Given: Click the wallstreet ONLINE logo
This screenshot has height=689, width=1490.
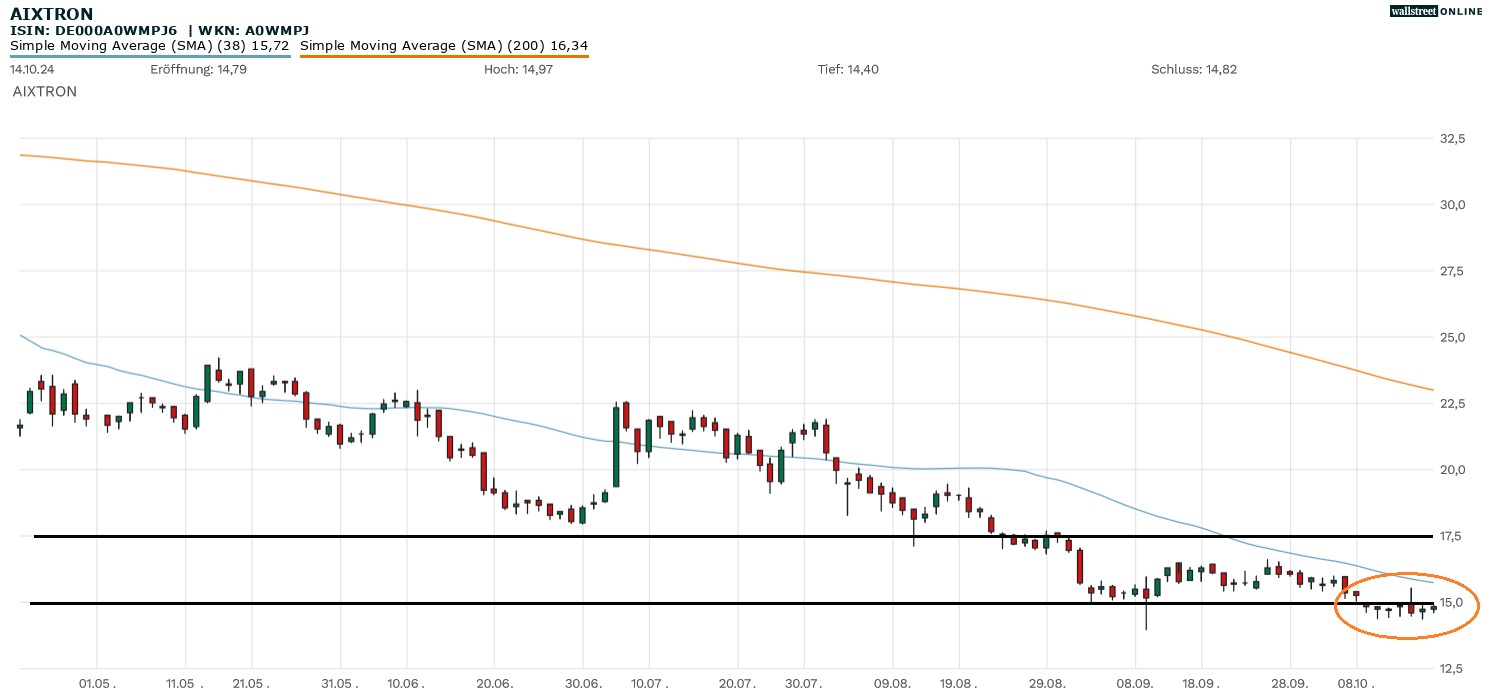Looking at the screenshot, I should point(1436,11).
